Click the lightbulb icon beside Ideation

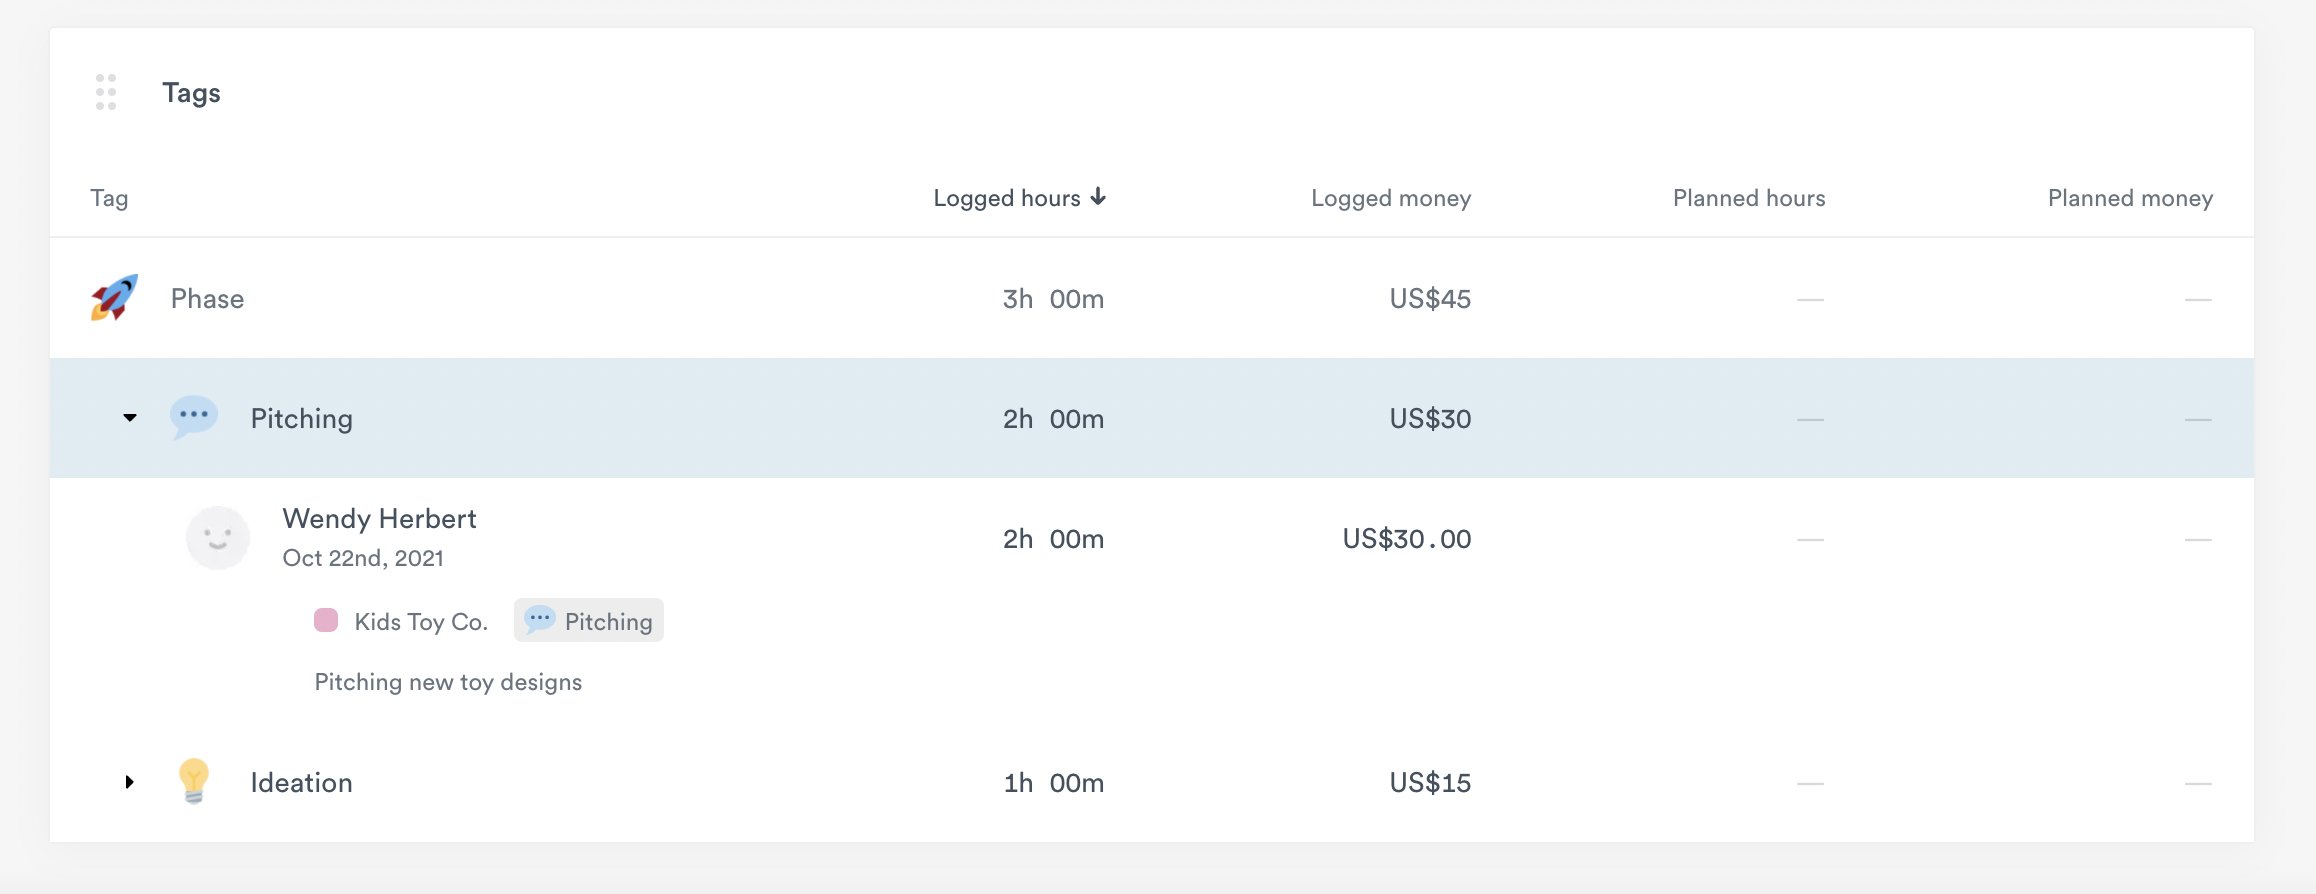pyautogui.click(x=193, y=781)
